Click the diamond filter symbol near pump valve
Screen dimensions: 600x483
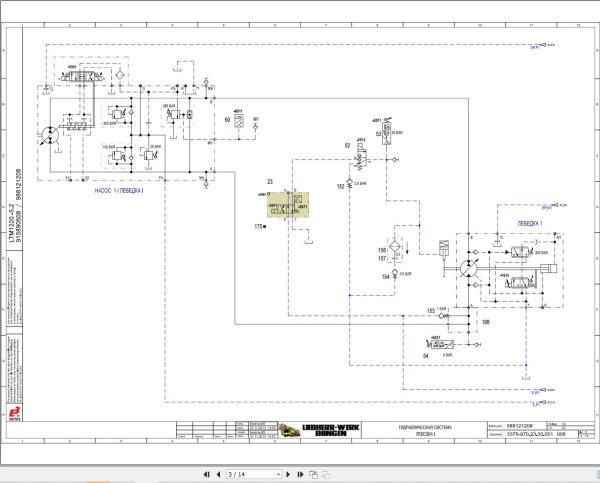(x=120, y=75)
